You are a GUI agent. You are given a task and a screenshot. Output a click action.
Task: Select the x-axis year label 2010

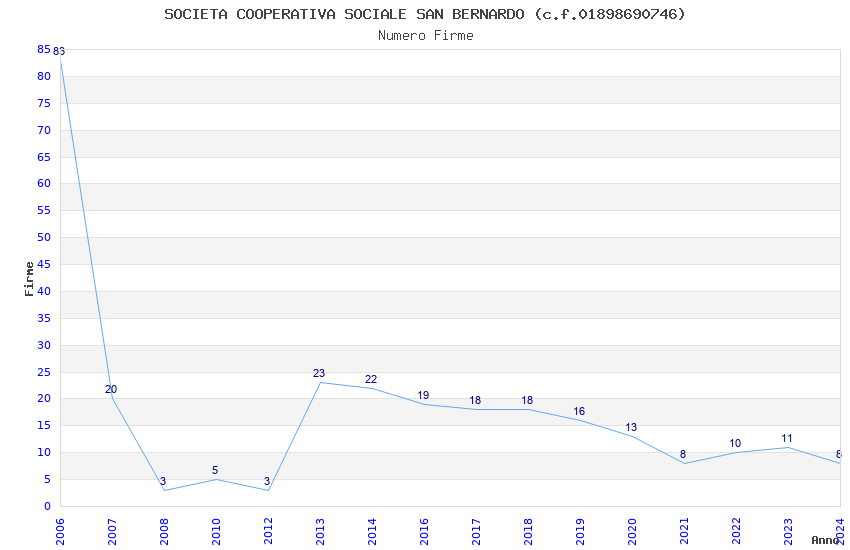tap(216, 532)
